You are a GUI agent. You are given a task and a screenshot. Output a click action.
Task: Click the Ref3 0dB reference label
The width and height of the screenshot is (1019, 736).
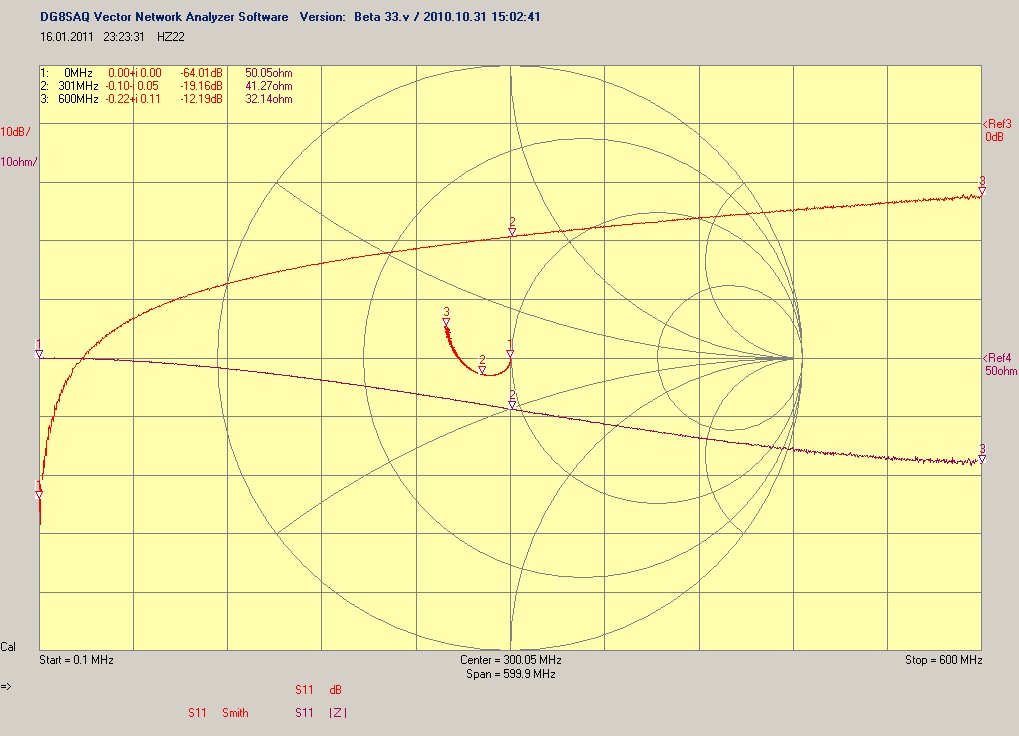(997, 130)
